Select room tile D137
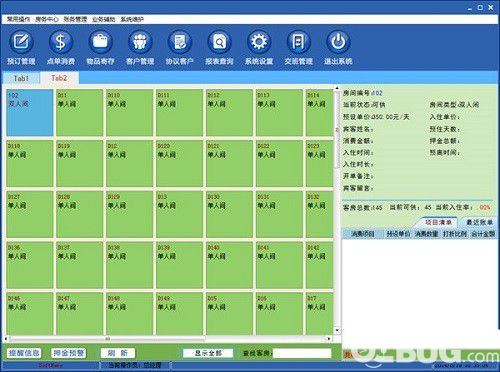Viewport: 500px width, 372px height. point(79,265)
